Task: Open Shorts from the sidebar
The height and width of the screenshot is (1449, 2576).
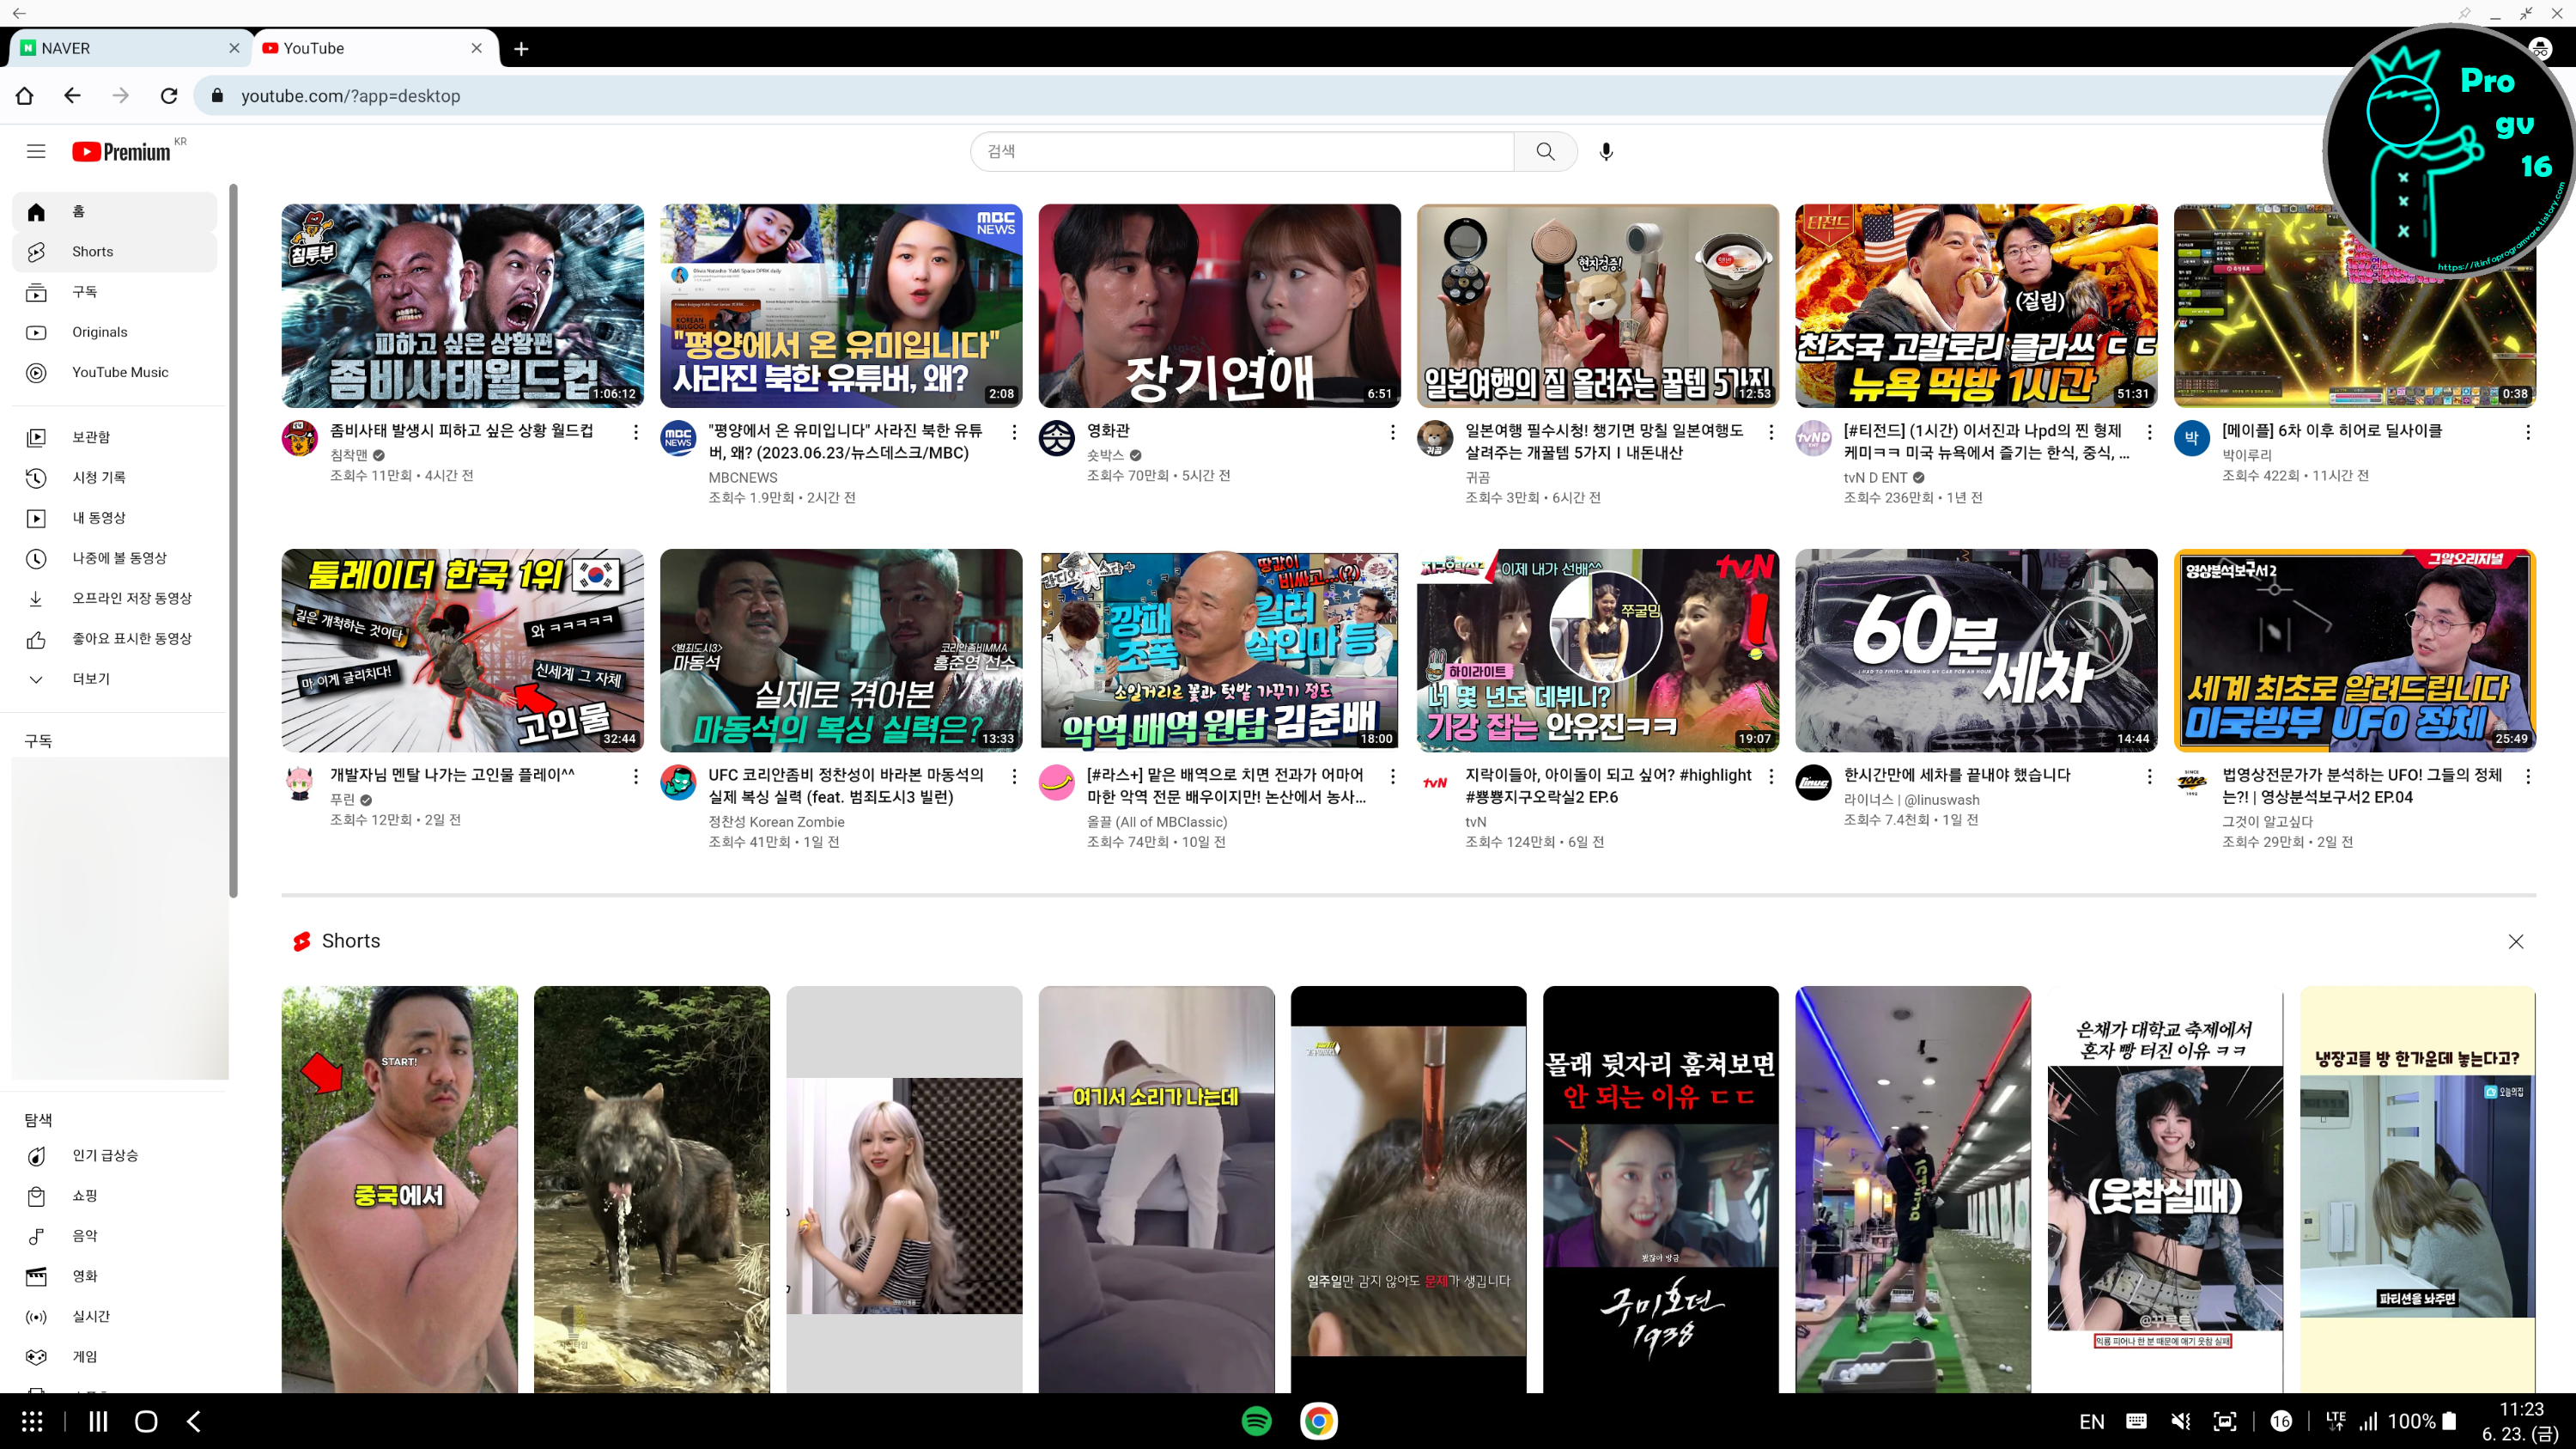Action: pyautogui.click(x=92, y=251)
